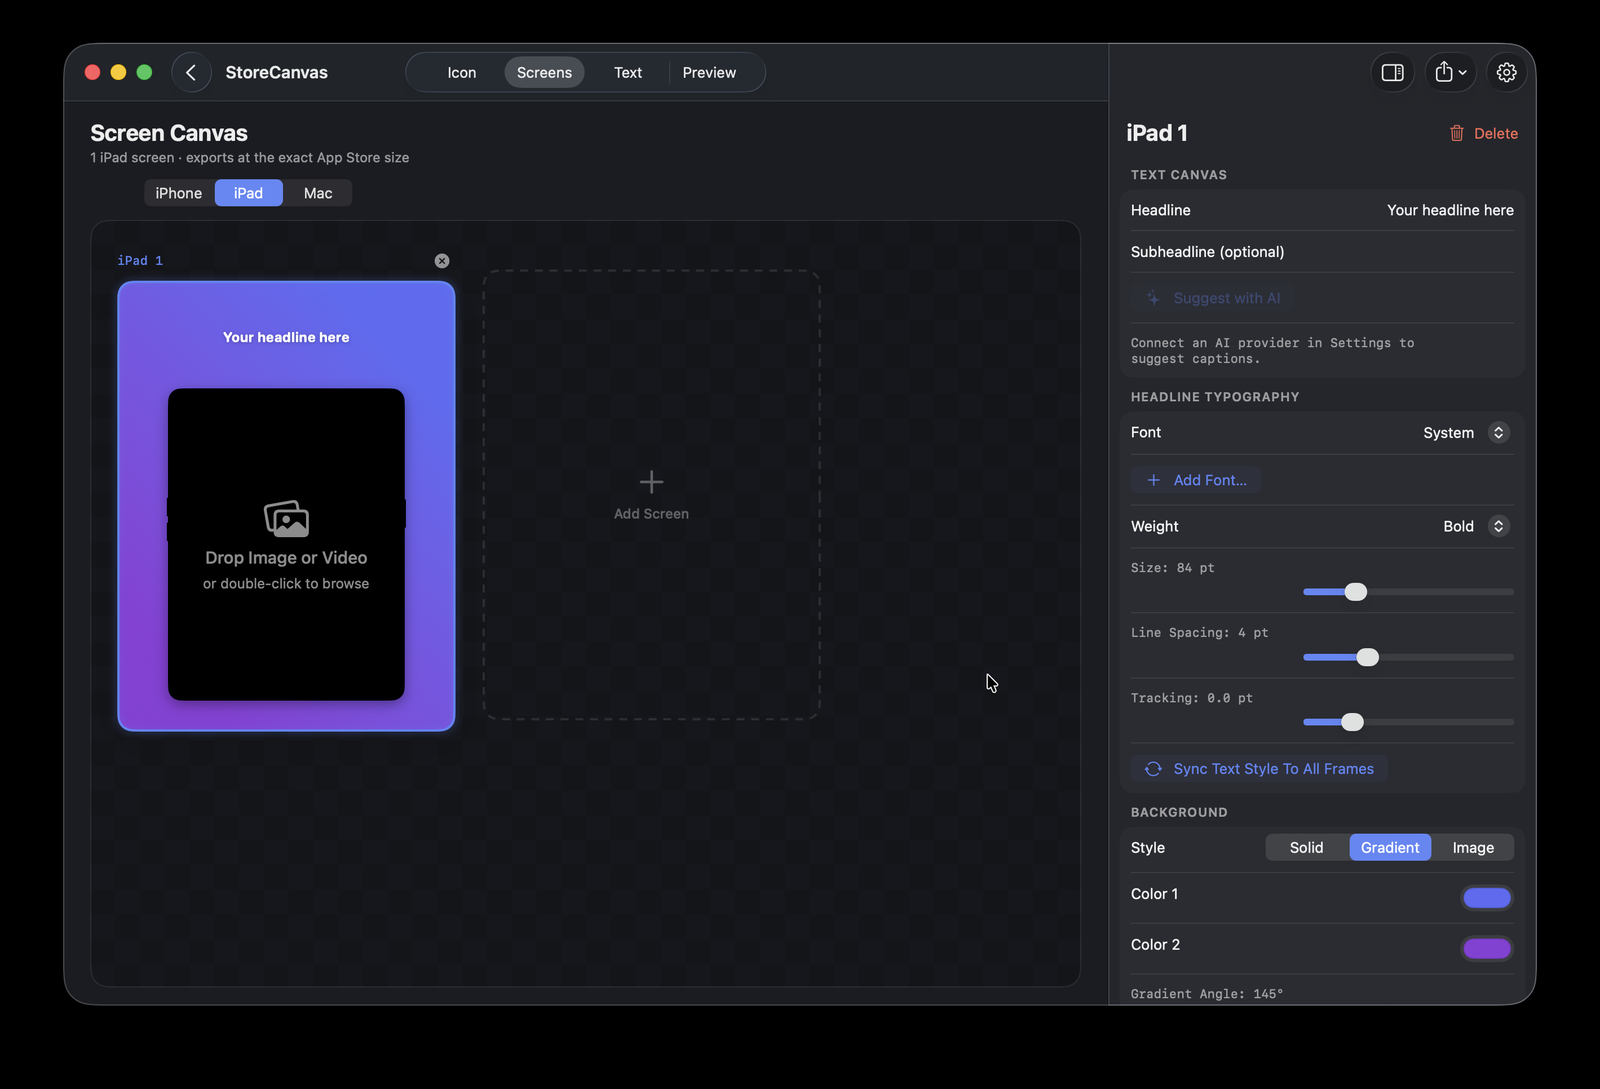Switch to the Screens tab
1600x1089 pixels.
(544, 72)
